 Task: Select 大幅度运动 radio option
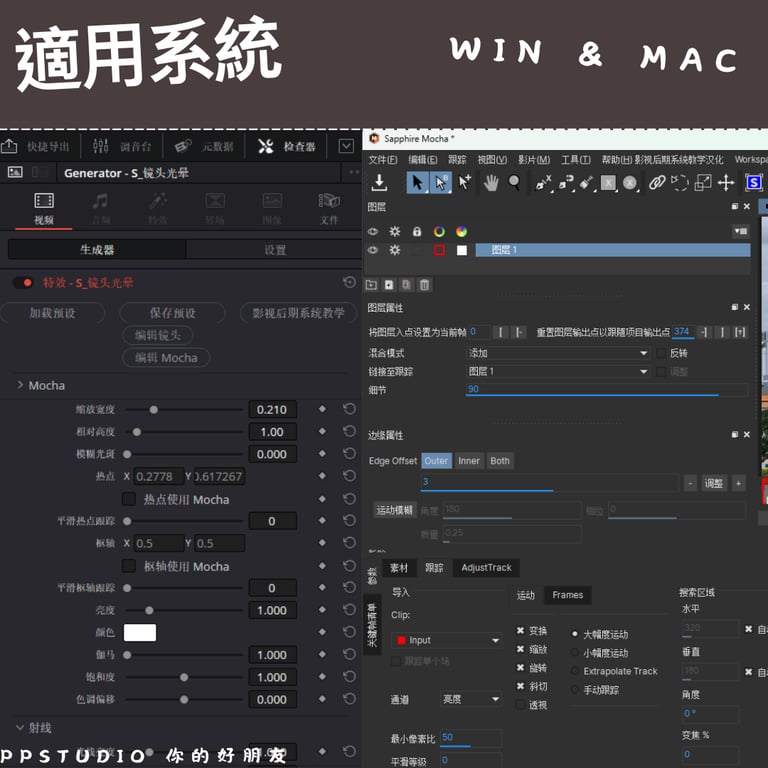575,634
